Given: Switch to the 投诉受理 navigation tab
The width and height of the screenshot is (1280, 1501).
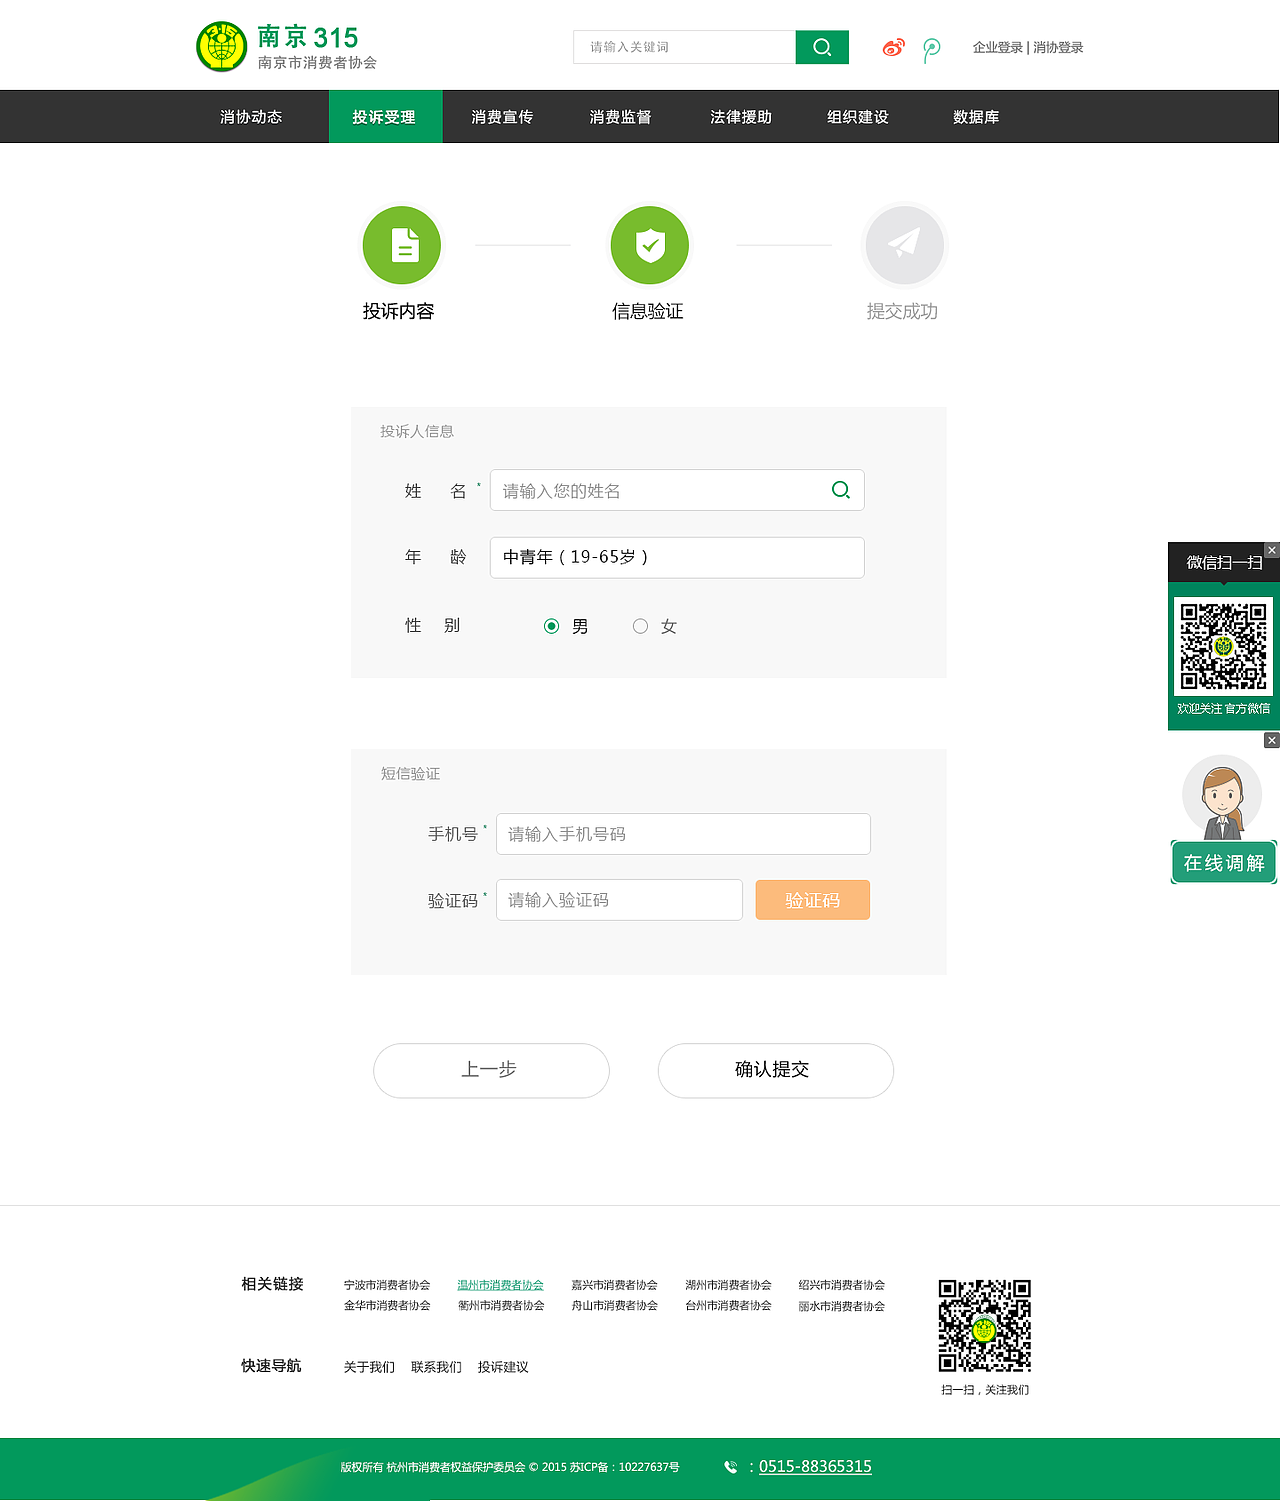Looking at the screenshot, I should [x=385, y=116].
